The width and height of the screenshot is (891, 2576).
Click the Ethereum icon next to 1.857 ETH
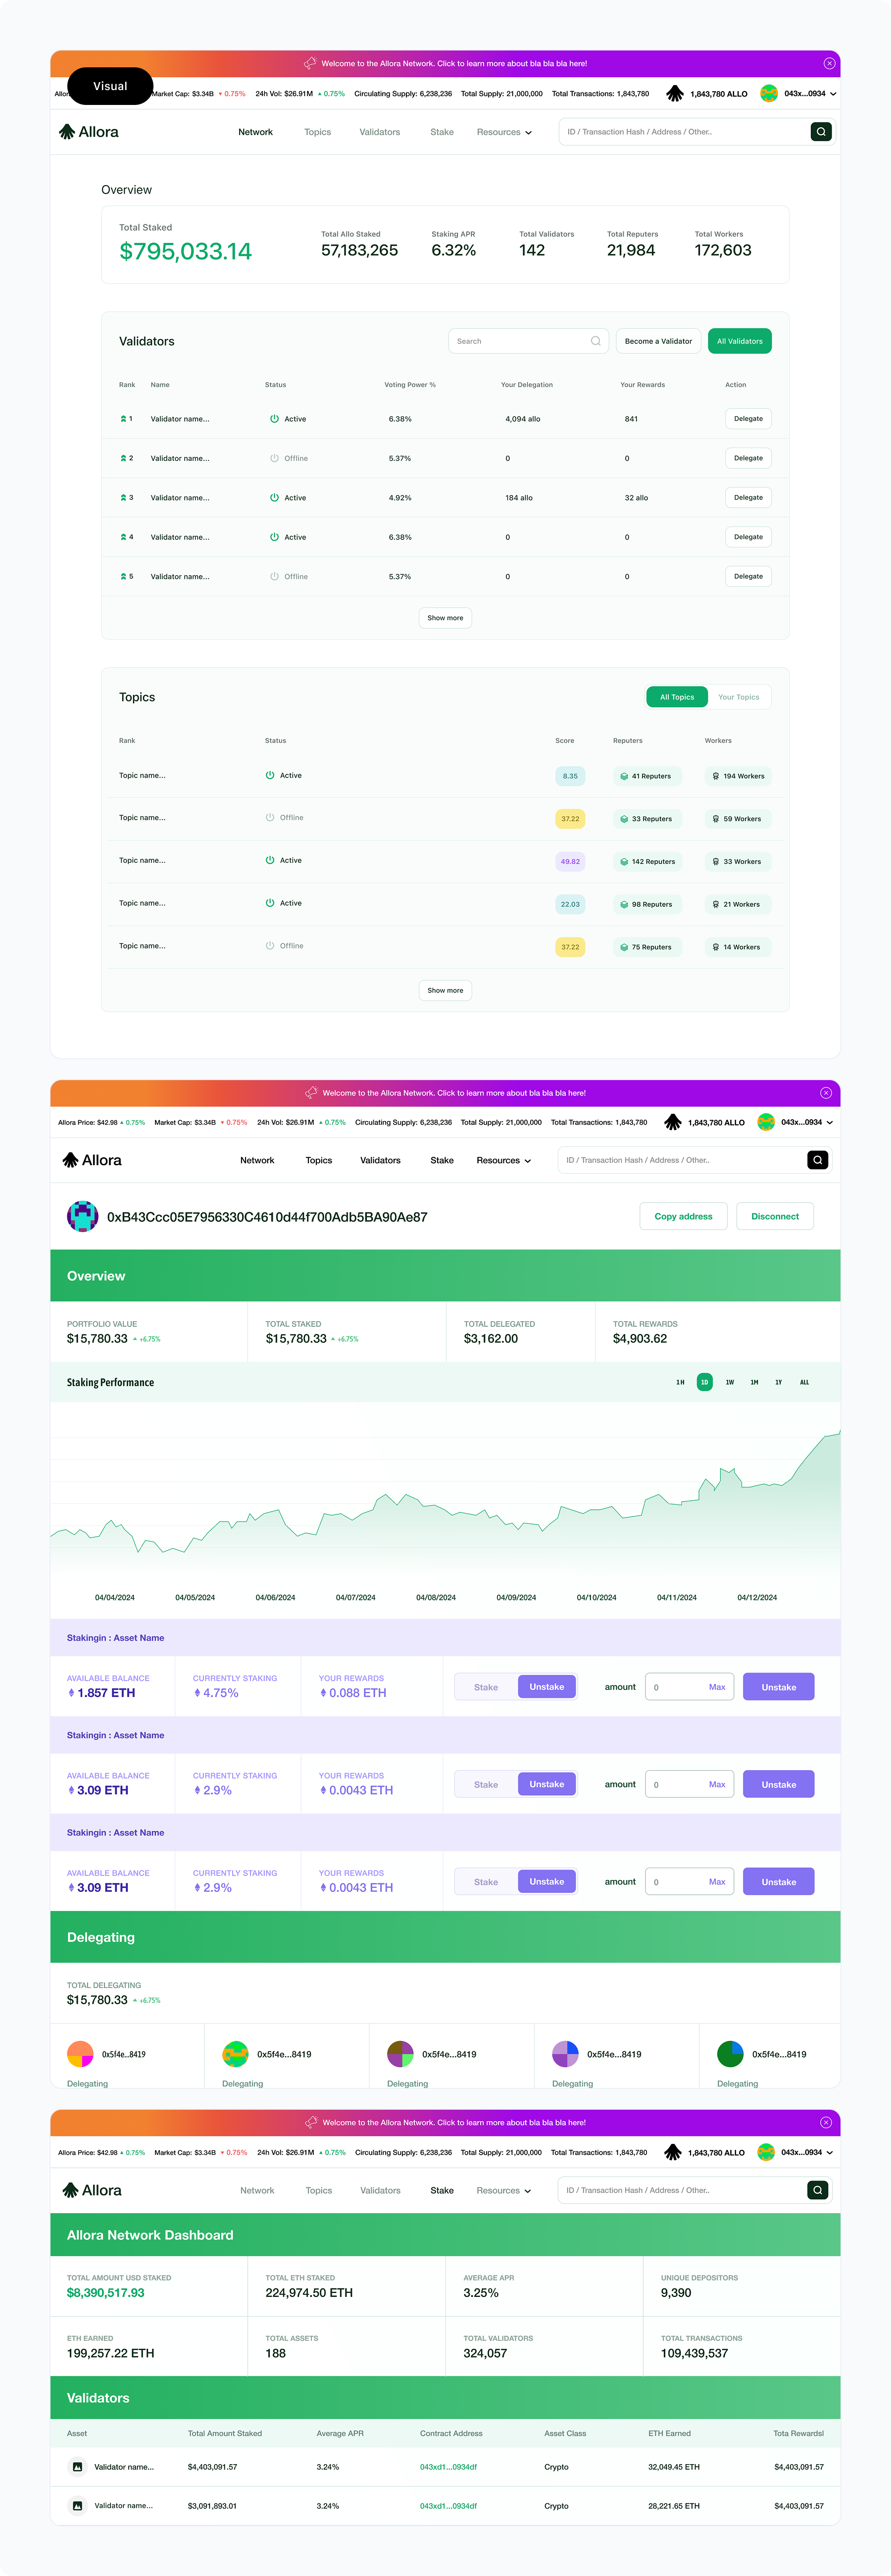71,1693
